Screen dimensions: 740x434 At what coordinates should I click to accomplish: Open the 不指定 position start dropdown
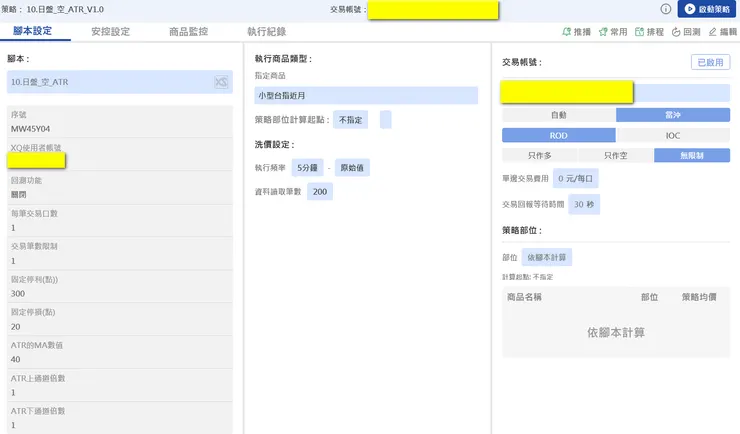[x=350, y=120]
